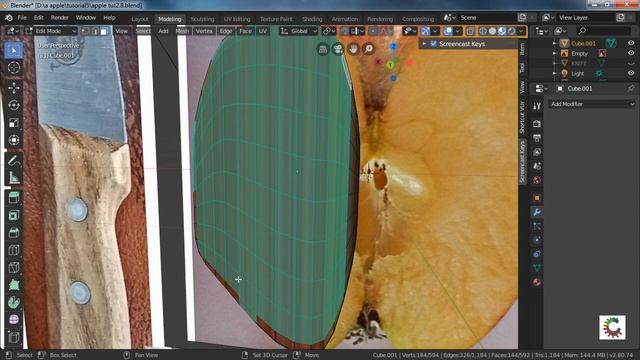Enable edge select mode
The width and height of the screenshot is (640, 360).
pos(95,31)
